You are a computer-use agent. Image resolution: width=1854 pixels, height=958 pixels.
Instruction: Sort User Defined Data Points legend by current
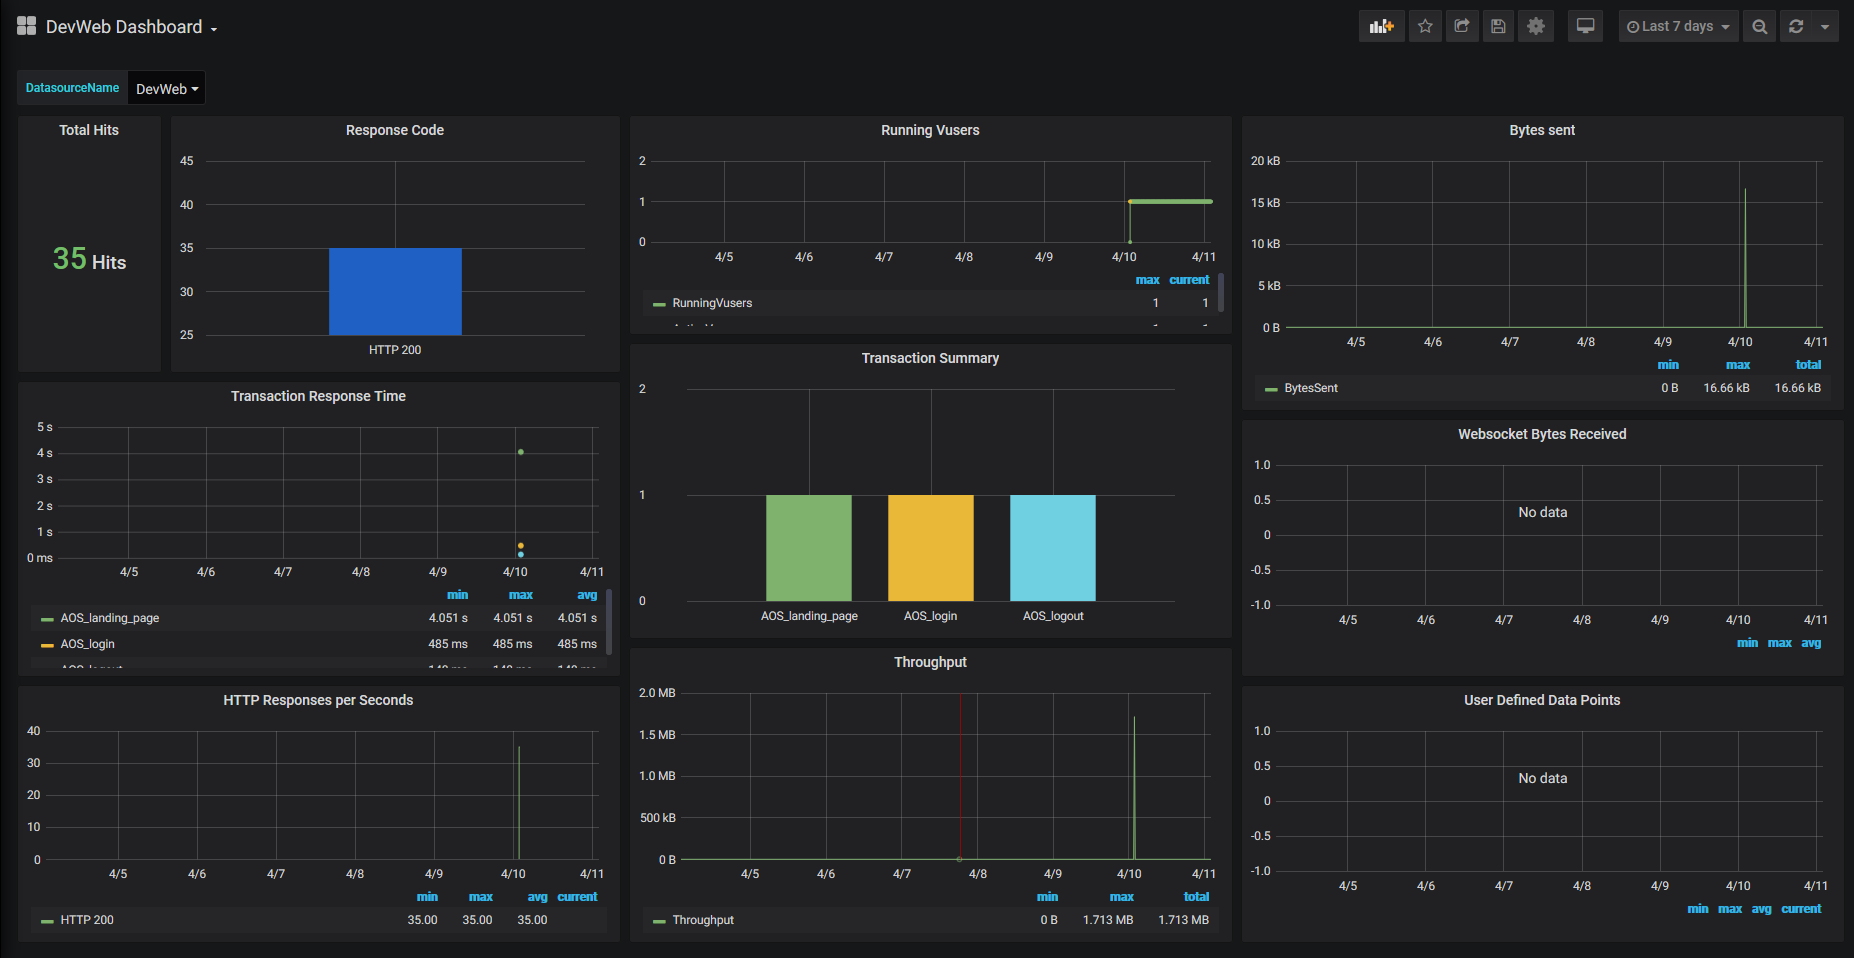[x=1801, y=909]
